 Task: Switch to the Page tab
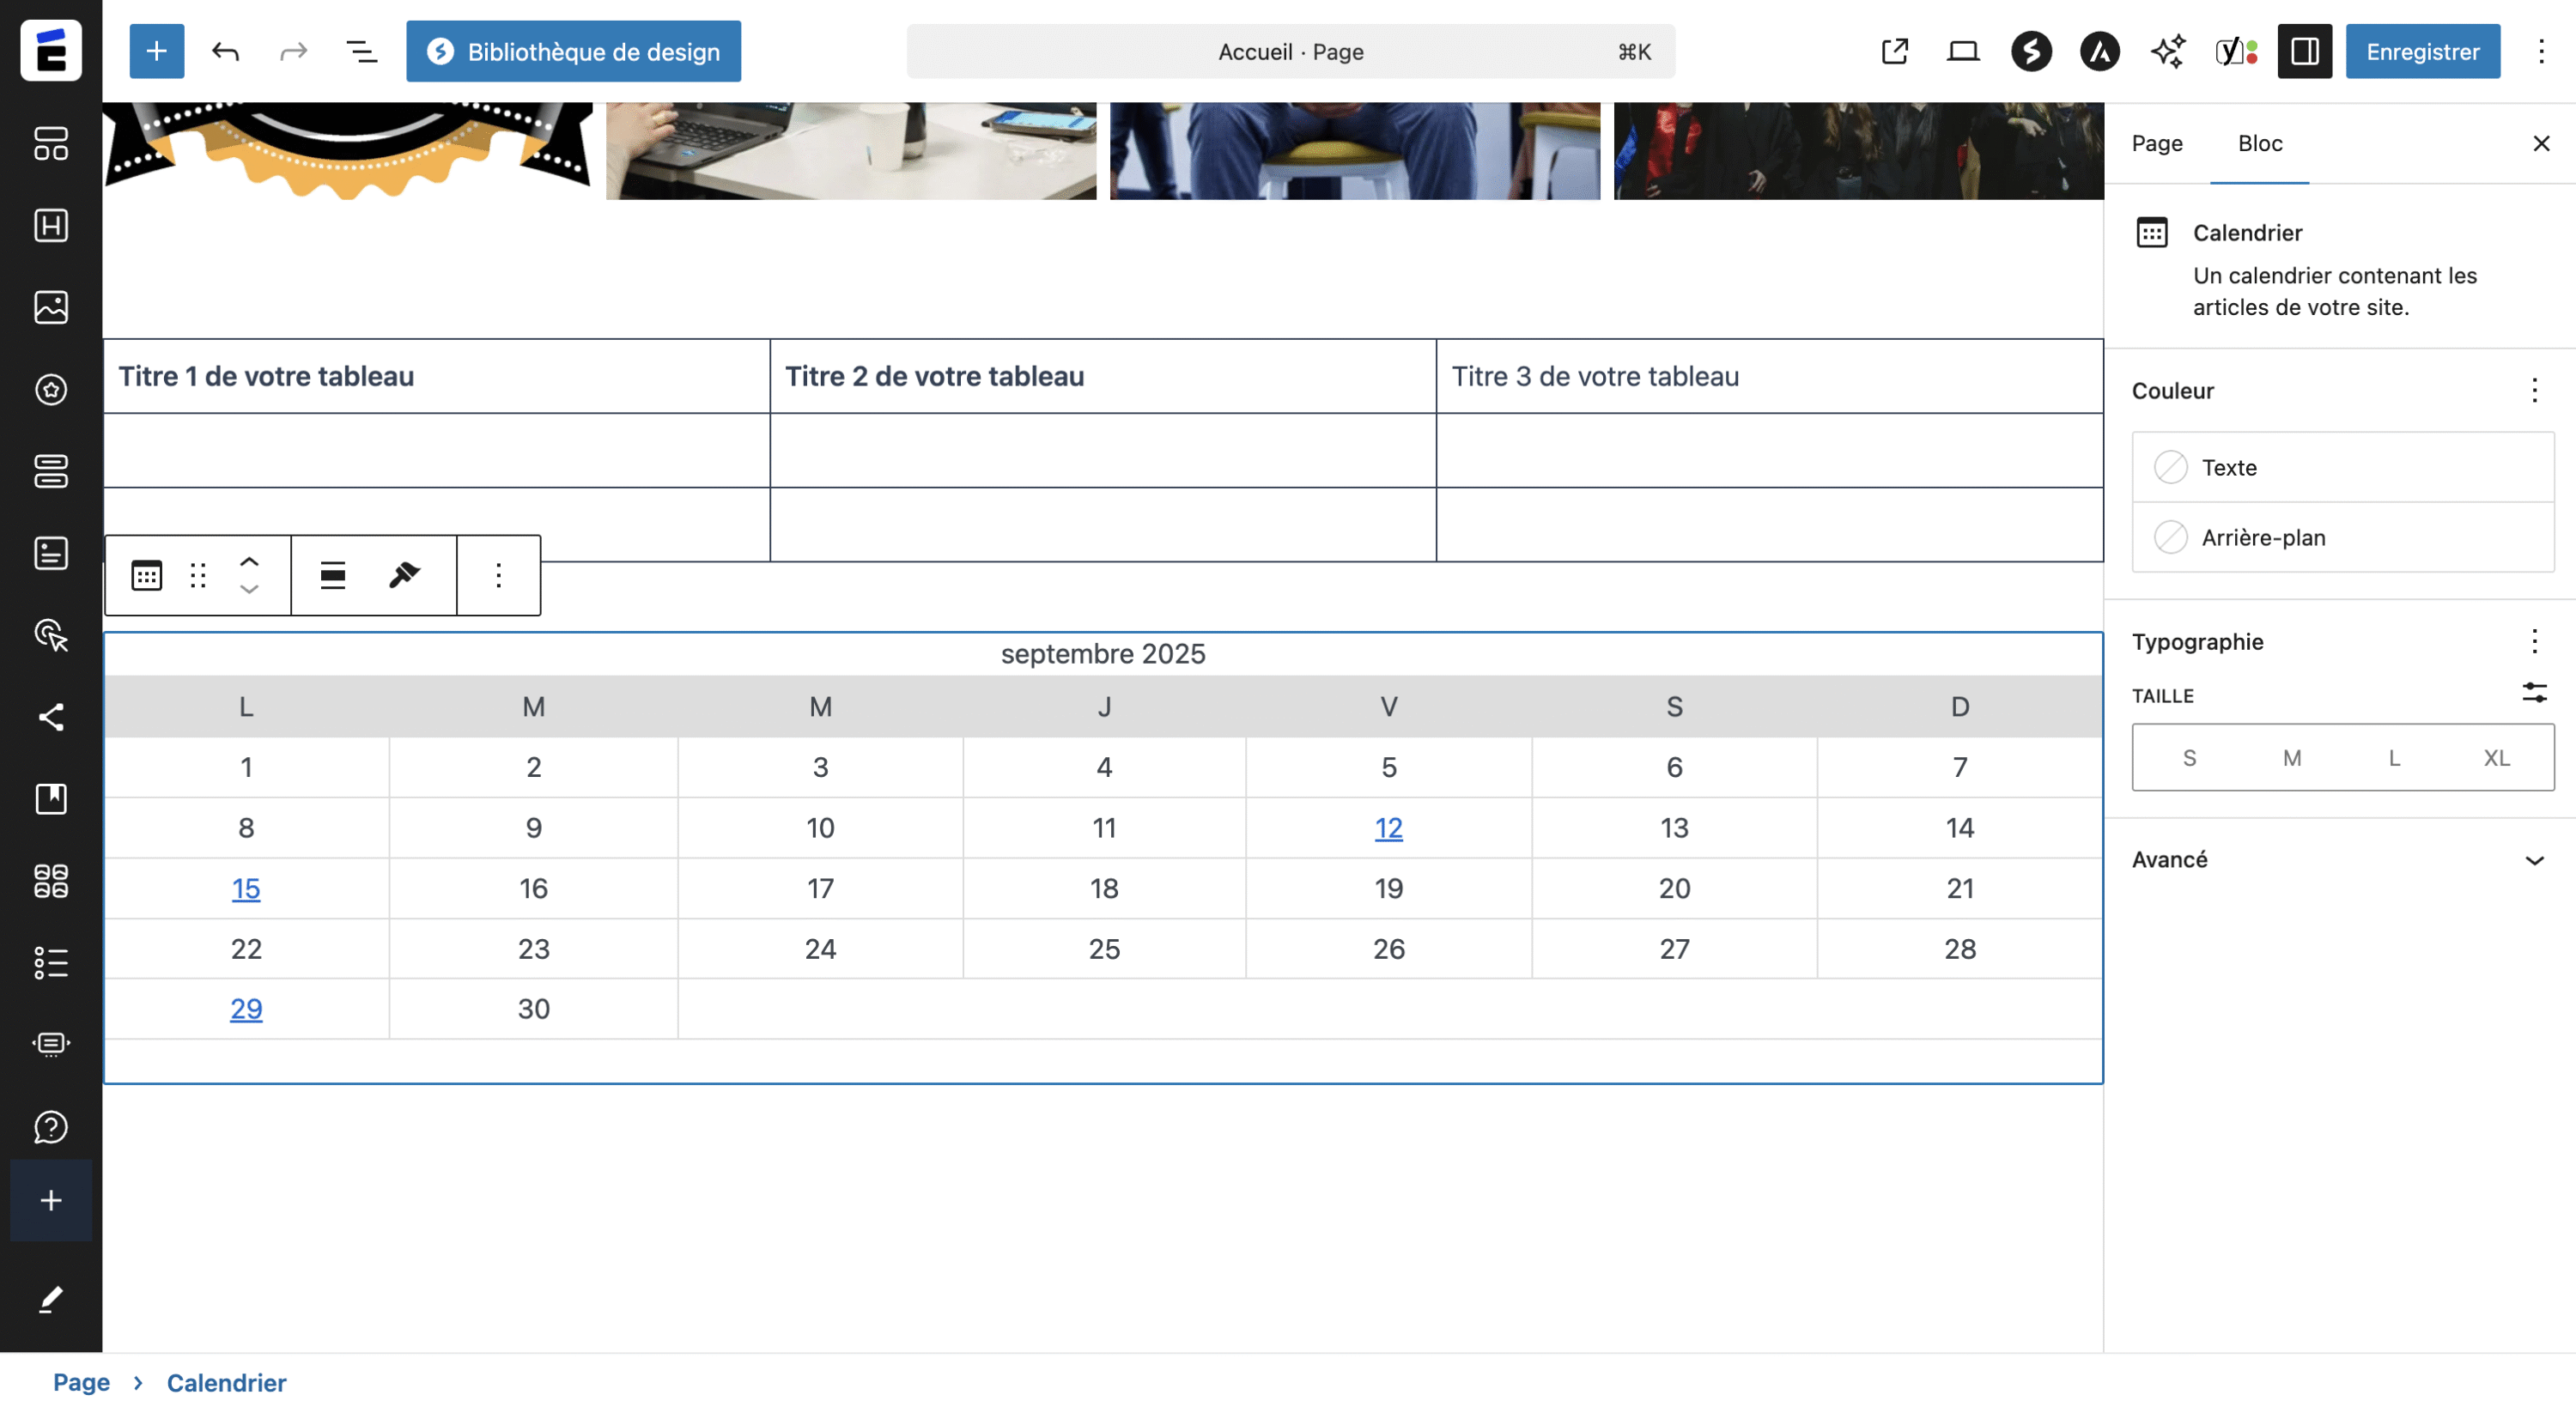pos(2156,143)
